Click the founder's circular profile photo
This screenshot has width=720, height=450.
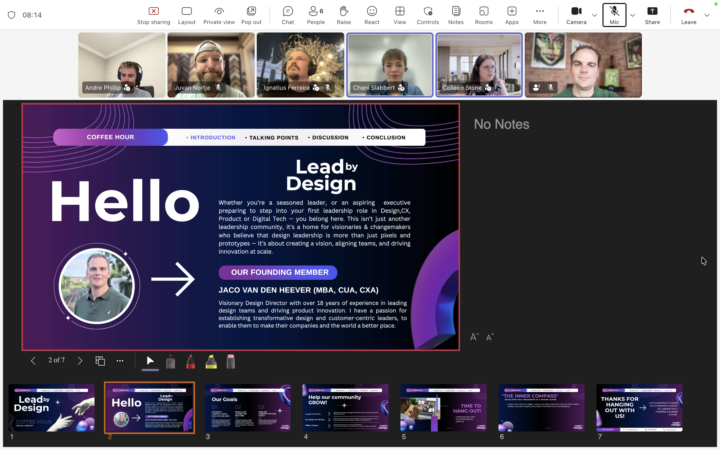[x=97, y=286]
